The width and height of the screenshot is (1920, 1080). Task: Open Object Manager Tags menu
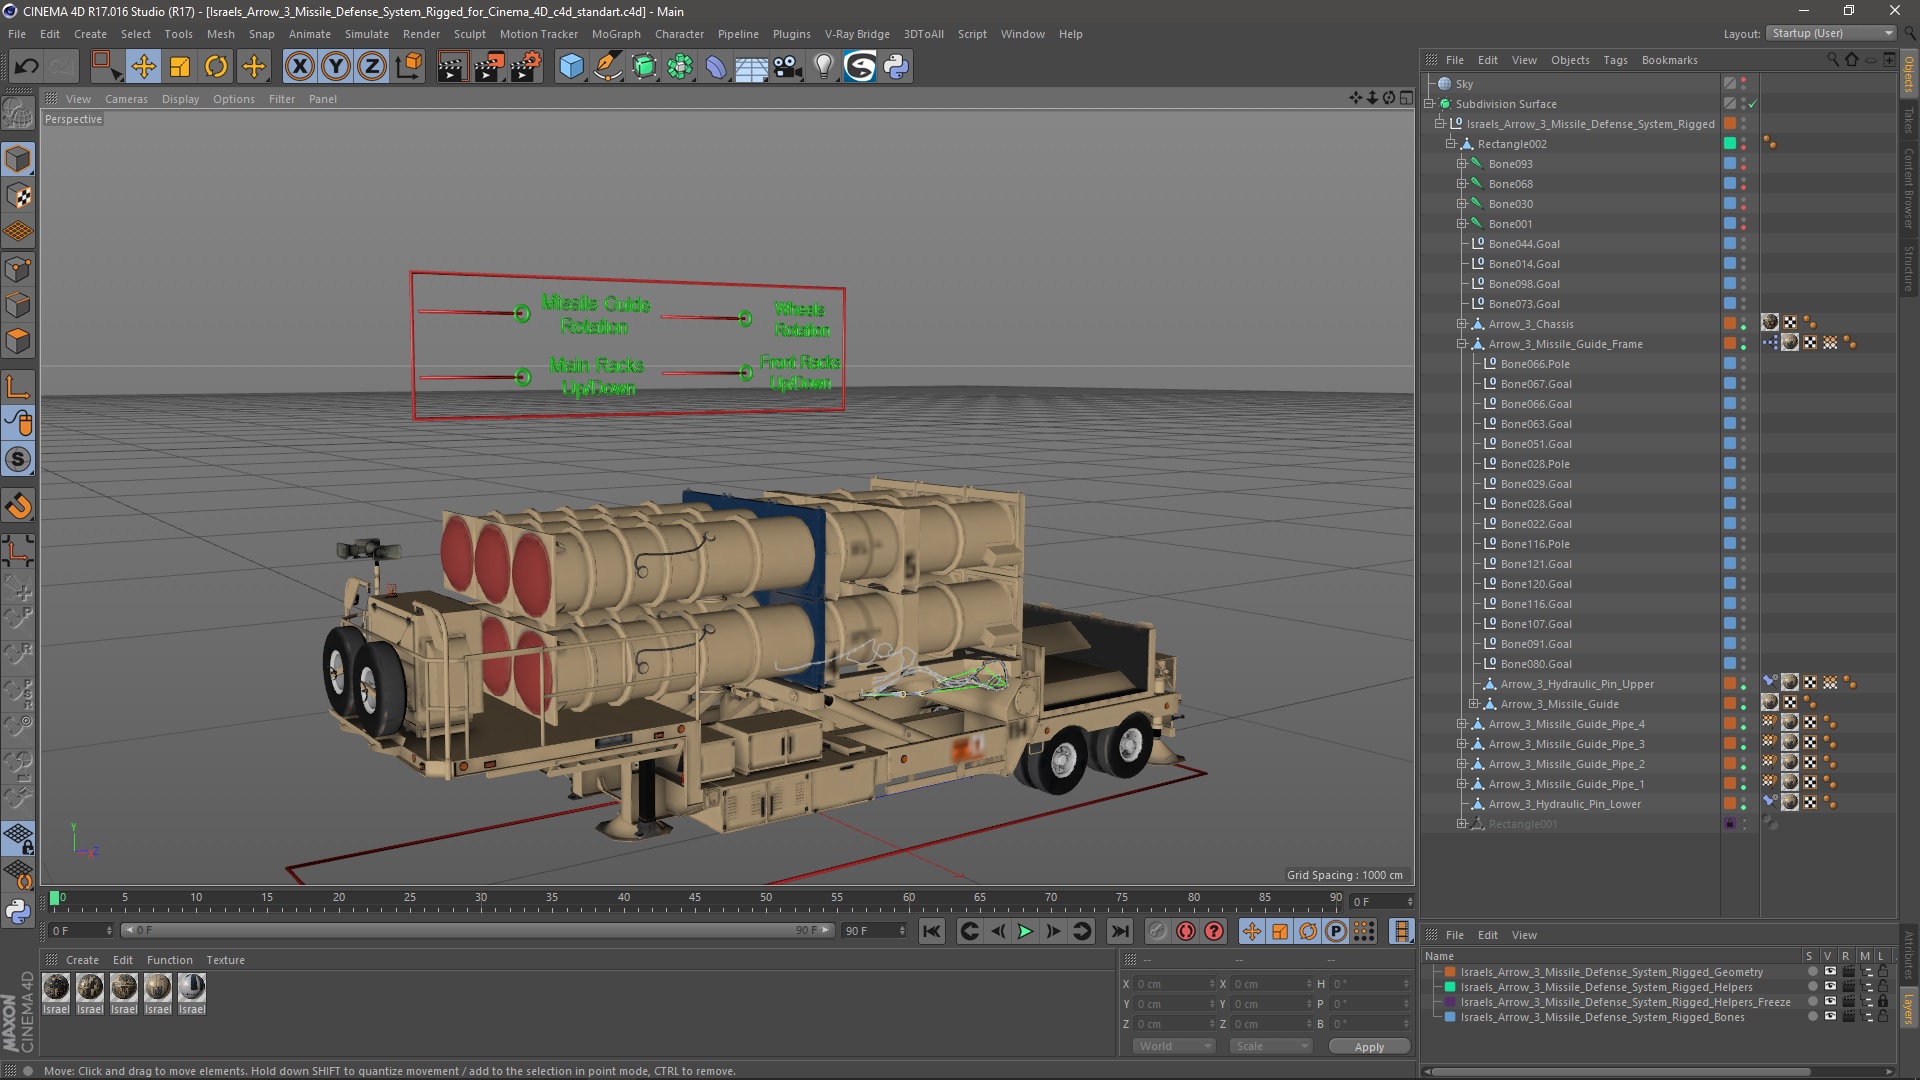coord(1615,60)
